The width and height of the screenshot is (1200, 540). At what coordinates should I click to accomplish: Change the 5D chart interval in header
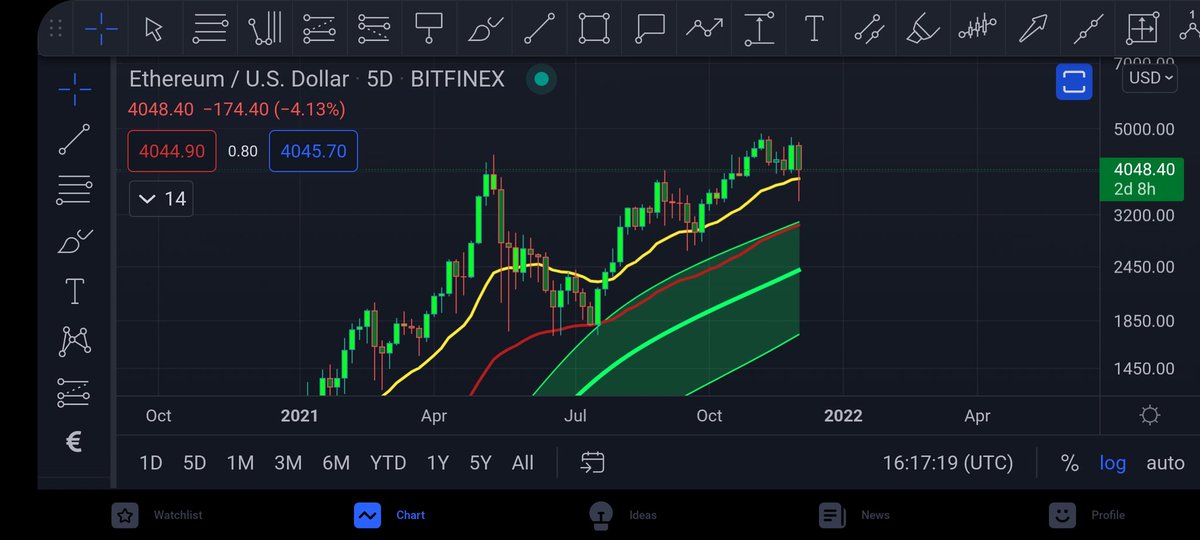tap(379, 79)
